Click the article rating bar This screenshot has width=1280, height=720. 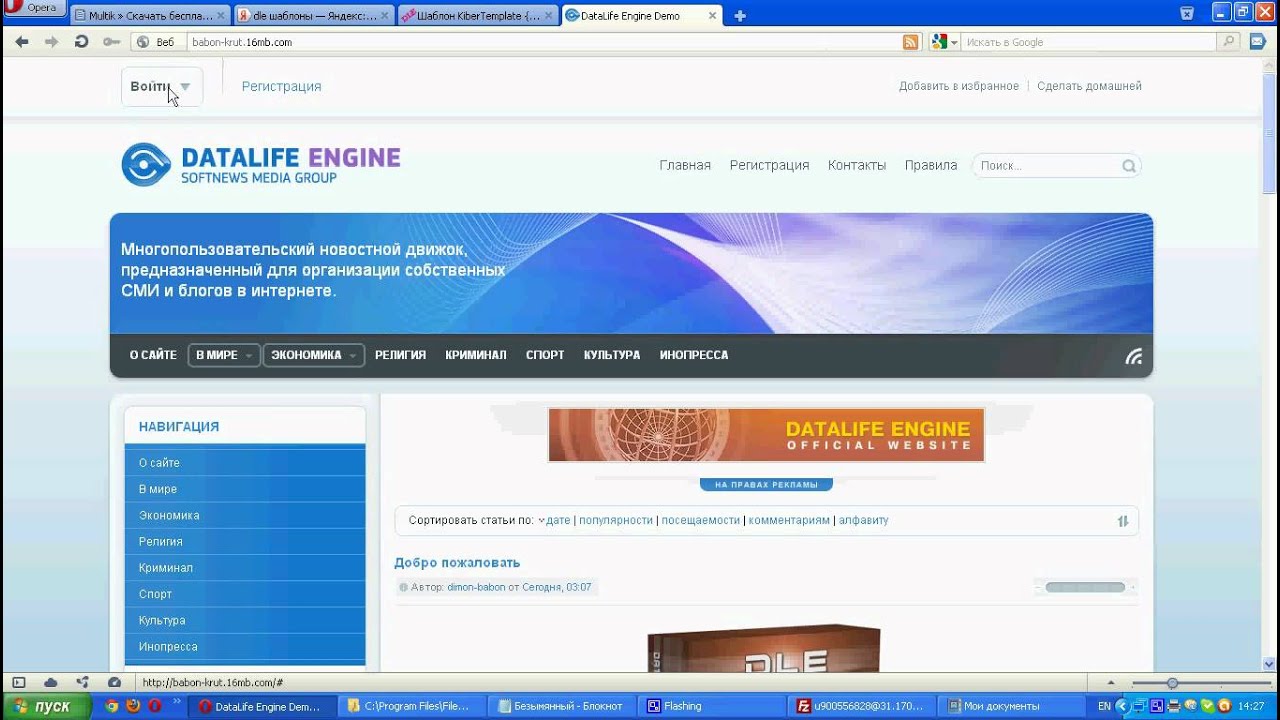click(x=1085, y=587)
